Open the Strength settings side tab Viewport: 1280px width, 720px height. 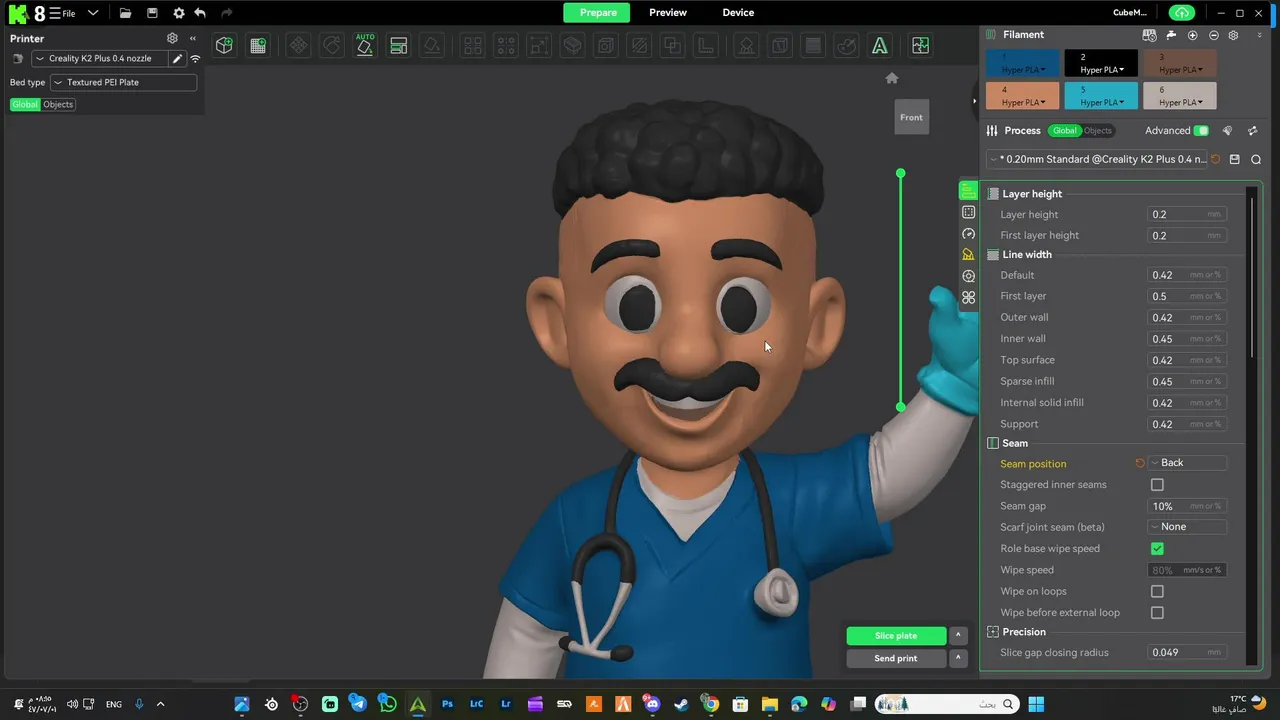(968, 212)
